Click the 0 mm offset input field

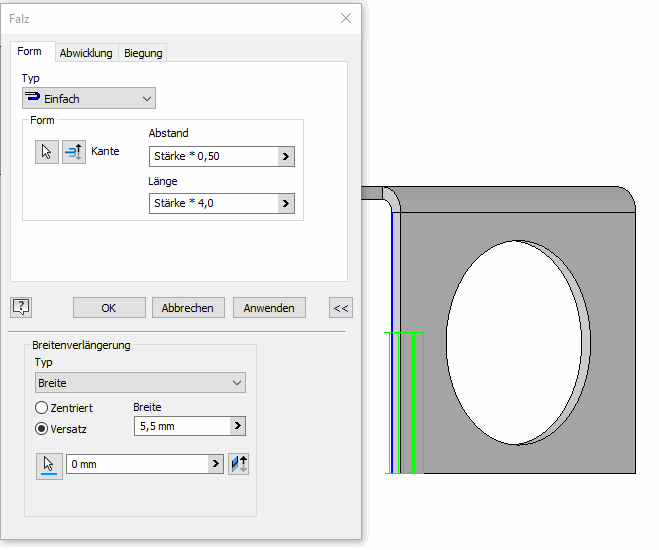[x=136, y=464]
